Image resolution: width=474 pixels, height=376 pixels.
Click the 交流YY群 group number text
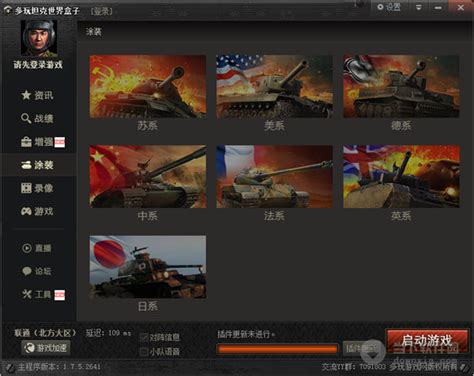click(353, 367)
